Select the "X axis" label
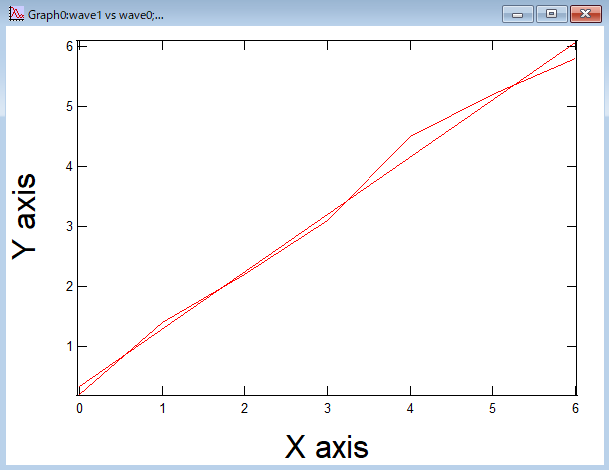 327,446
